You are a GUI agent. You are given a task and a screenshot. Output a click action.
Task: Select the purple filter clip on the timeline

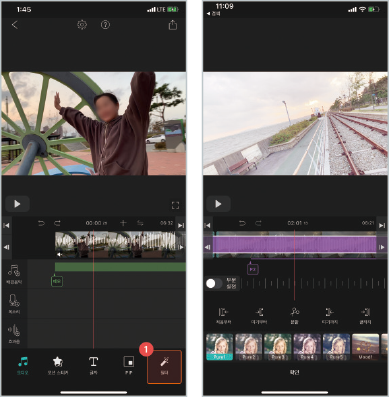pyautogui.click(x=295, y=245)
